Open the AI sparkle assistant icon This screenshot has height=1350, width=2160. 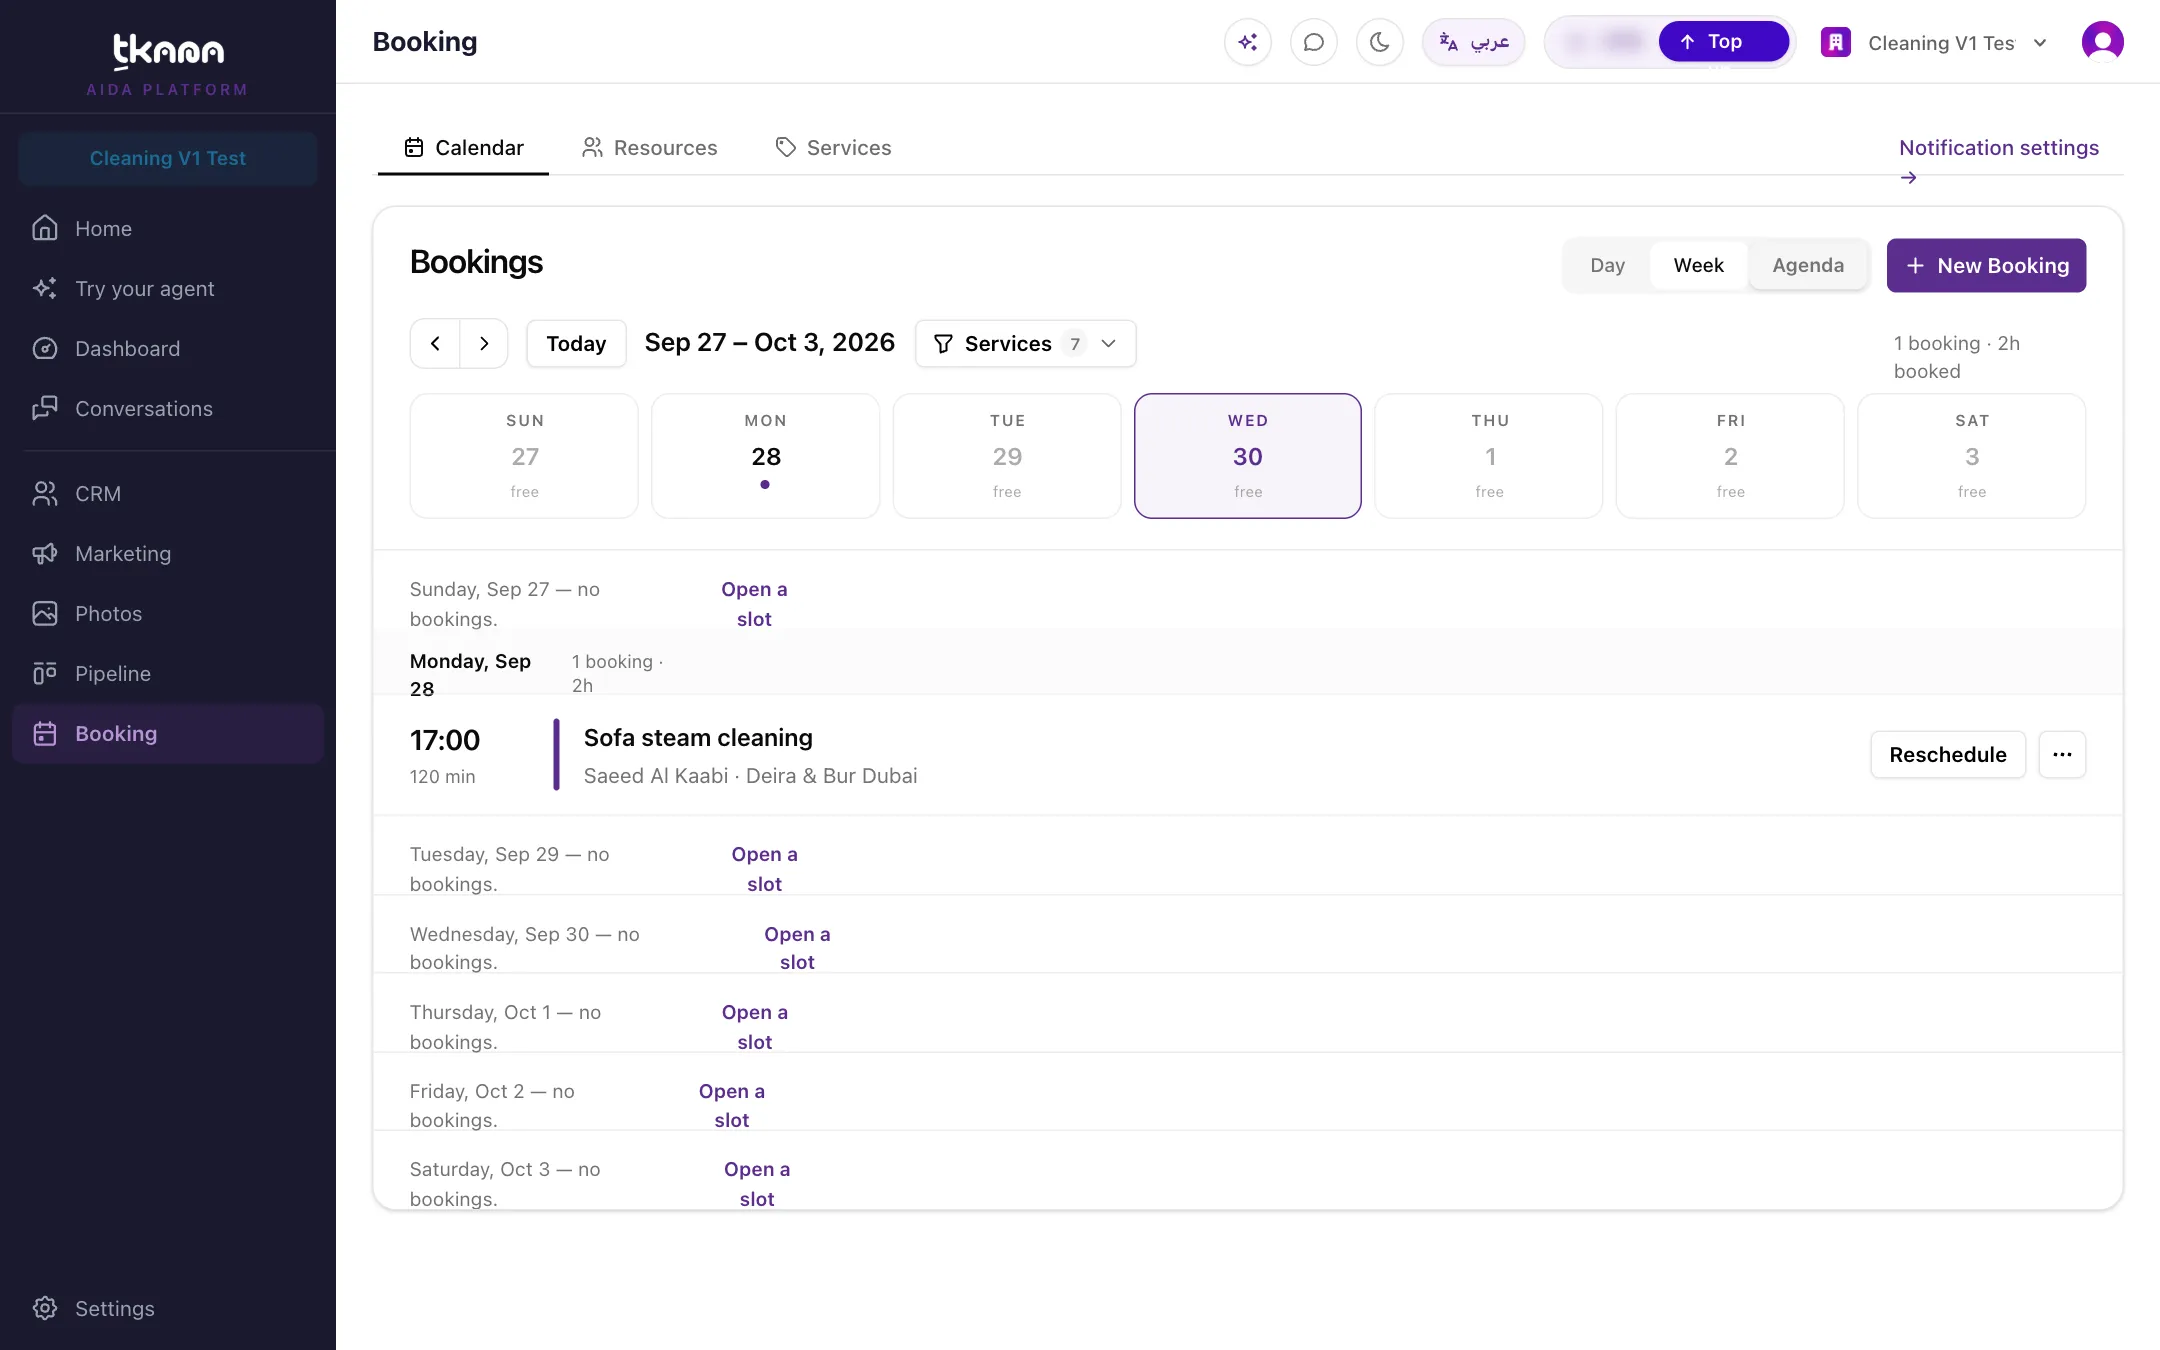click(x=1247, y=42)
